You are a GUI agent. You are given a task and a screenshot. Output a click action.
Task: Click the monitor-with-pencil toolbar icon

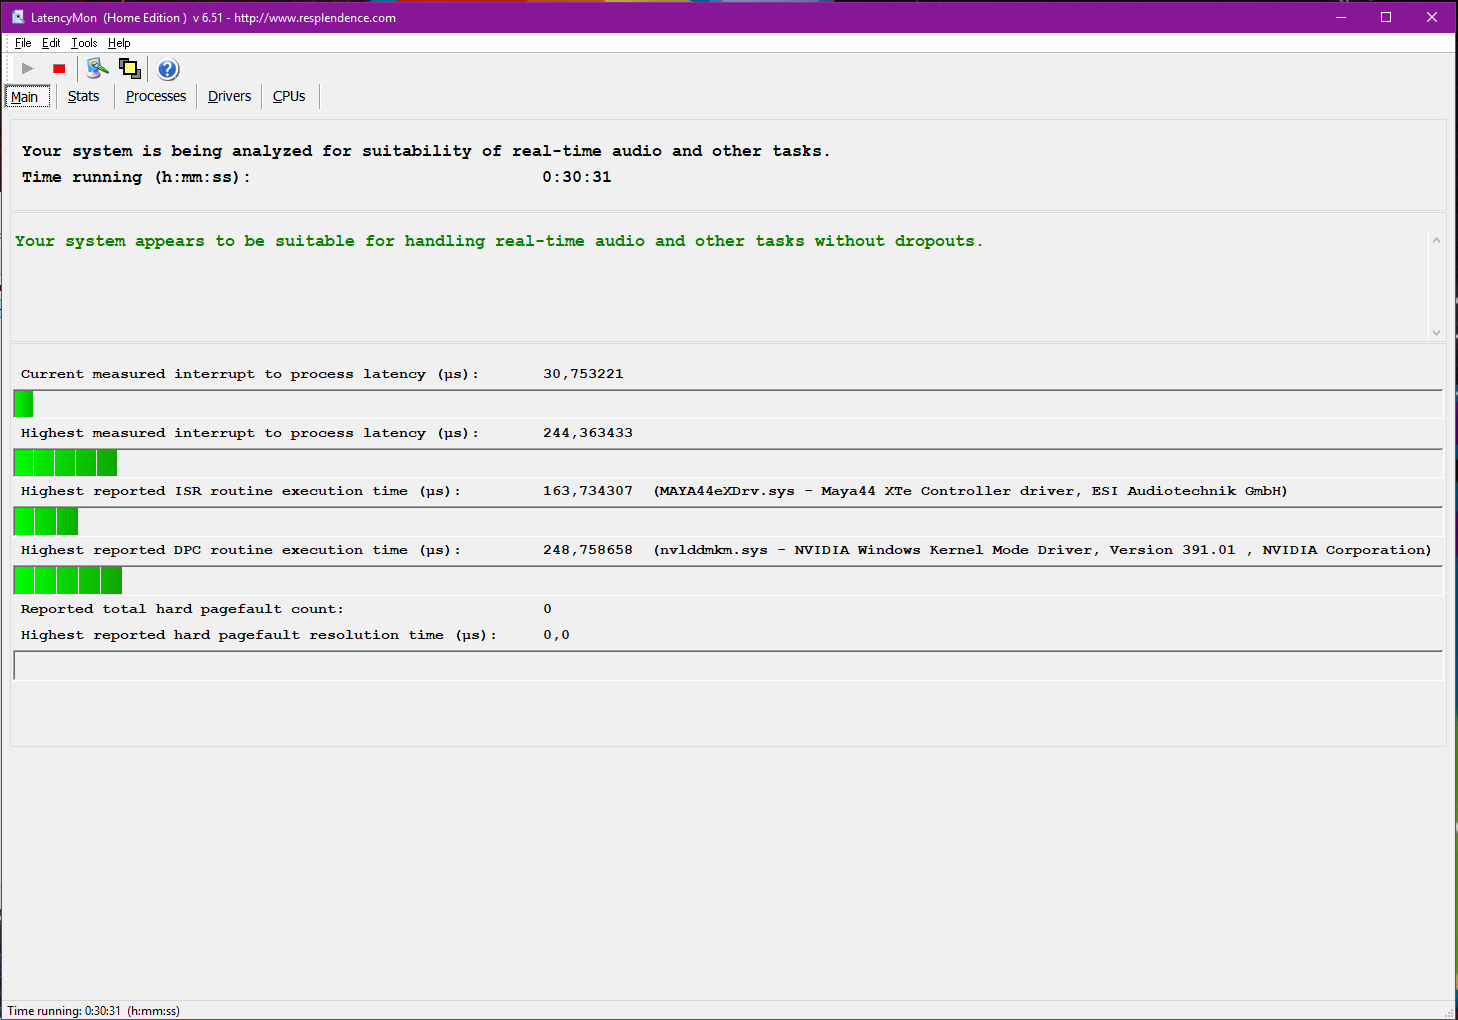(97, 69)
